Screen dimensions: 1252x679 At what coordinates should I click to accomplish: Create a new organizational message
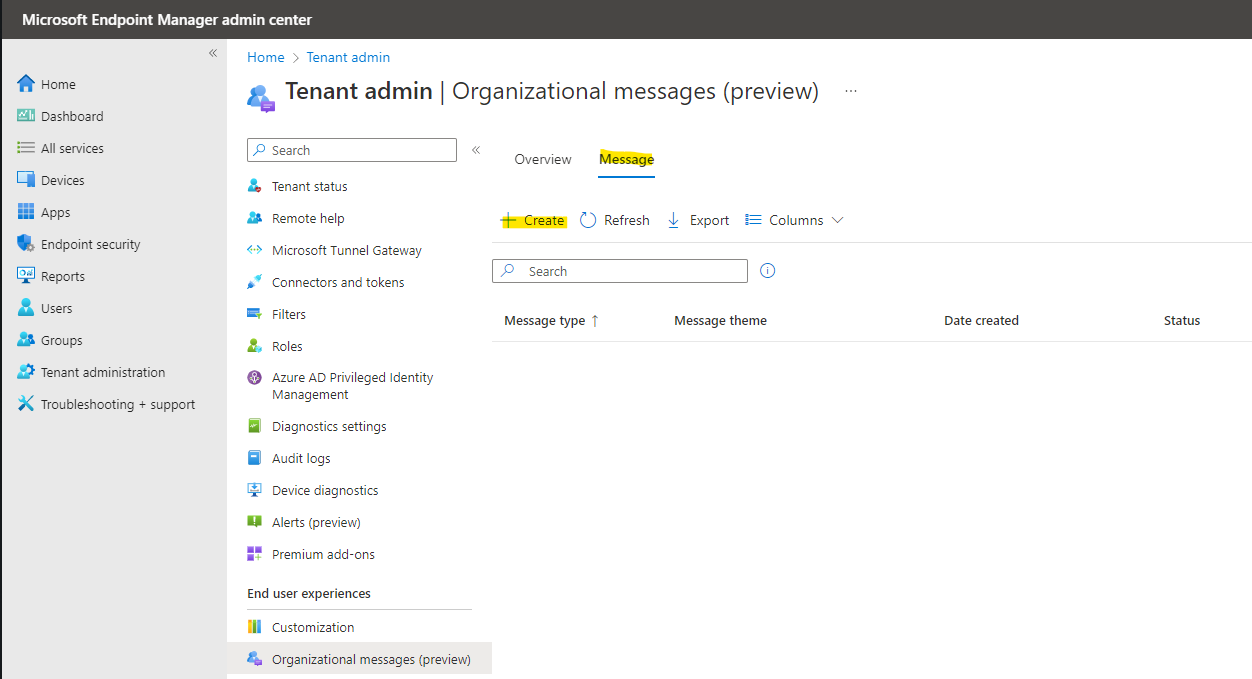pos(533,220)
